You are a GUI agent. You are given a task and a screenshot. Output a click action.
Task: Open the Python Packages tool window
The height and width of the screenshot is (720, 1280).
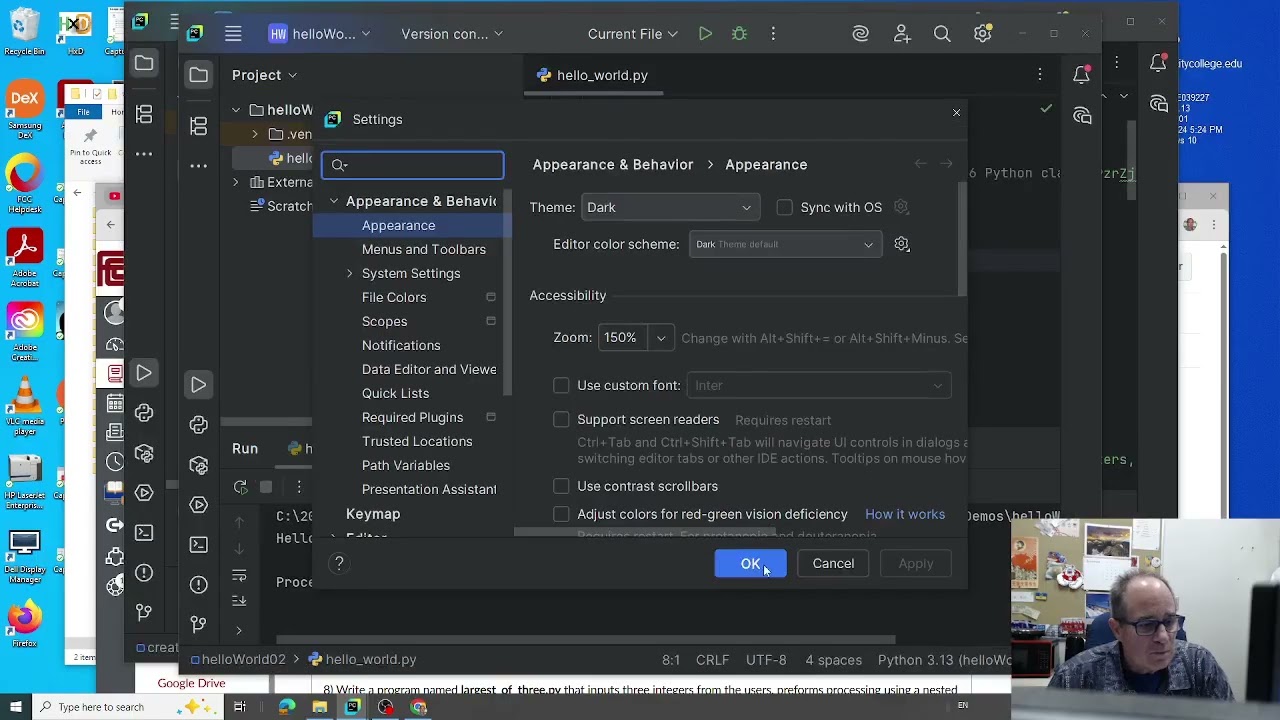click(x=198, y=465)
